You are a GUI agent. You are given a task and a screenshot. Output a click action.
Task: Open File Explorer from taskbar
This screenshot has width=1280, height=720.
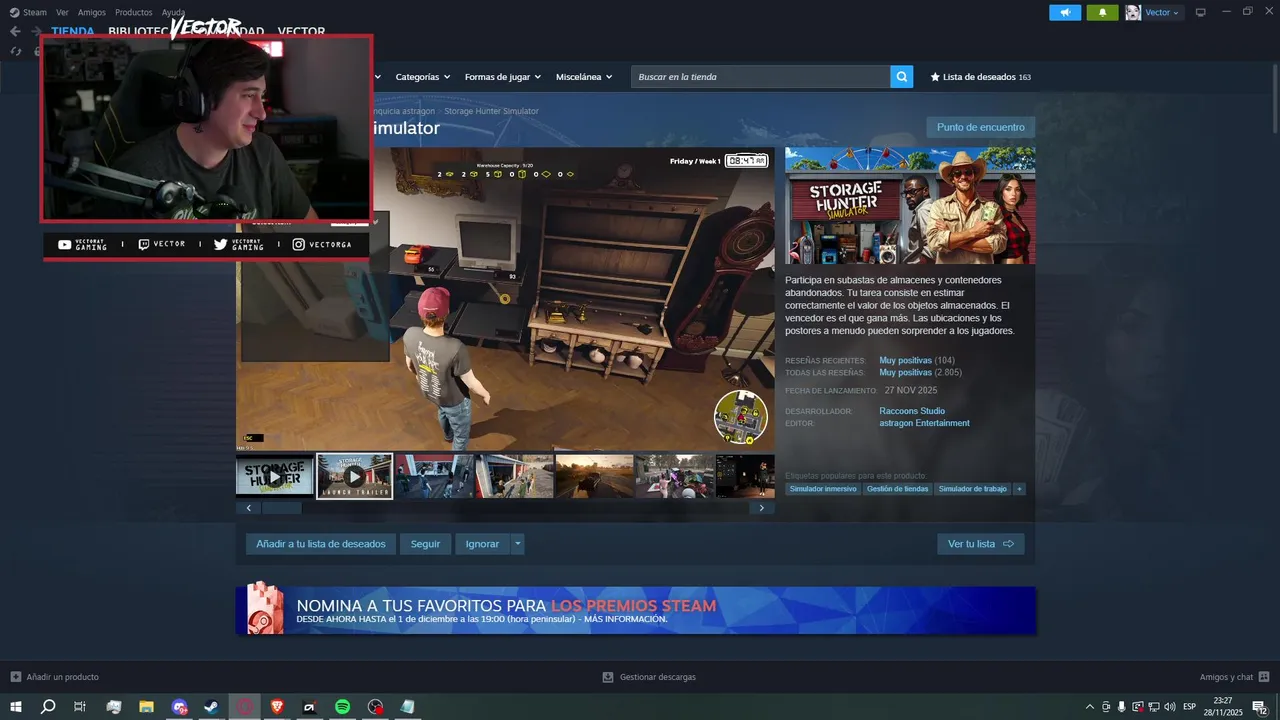click(146, 707)
